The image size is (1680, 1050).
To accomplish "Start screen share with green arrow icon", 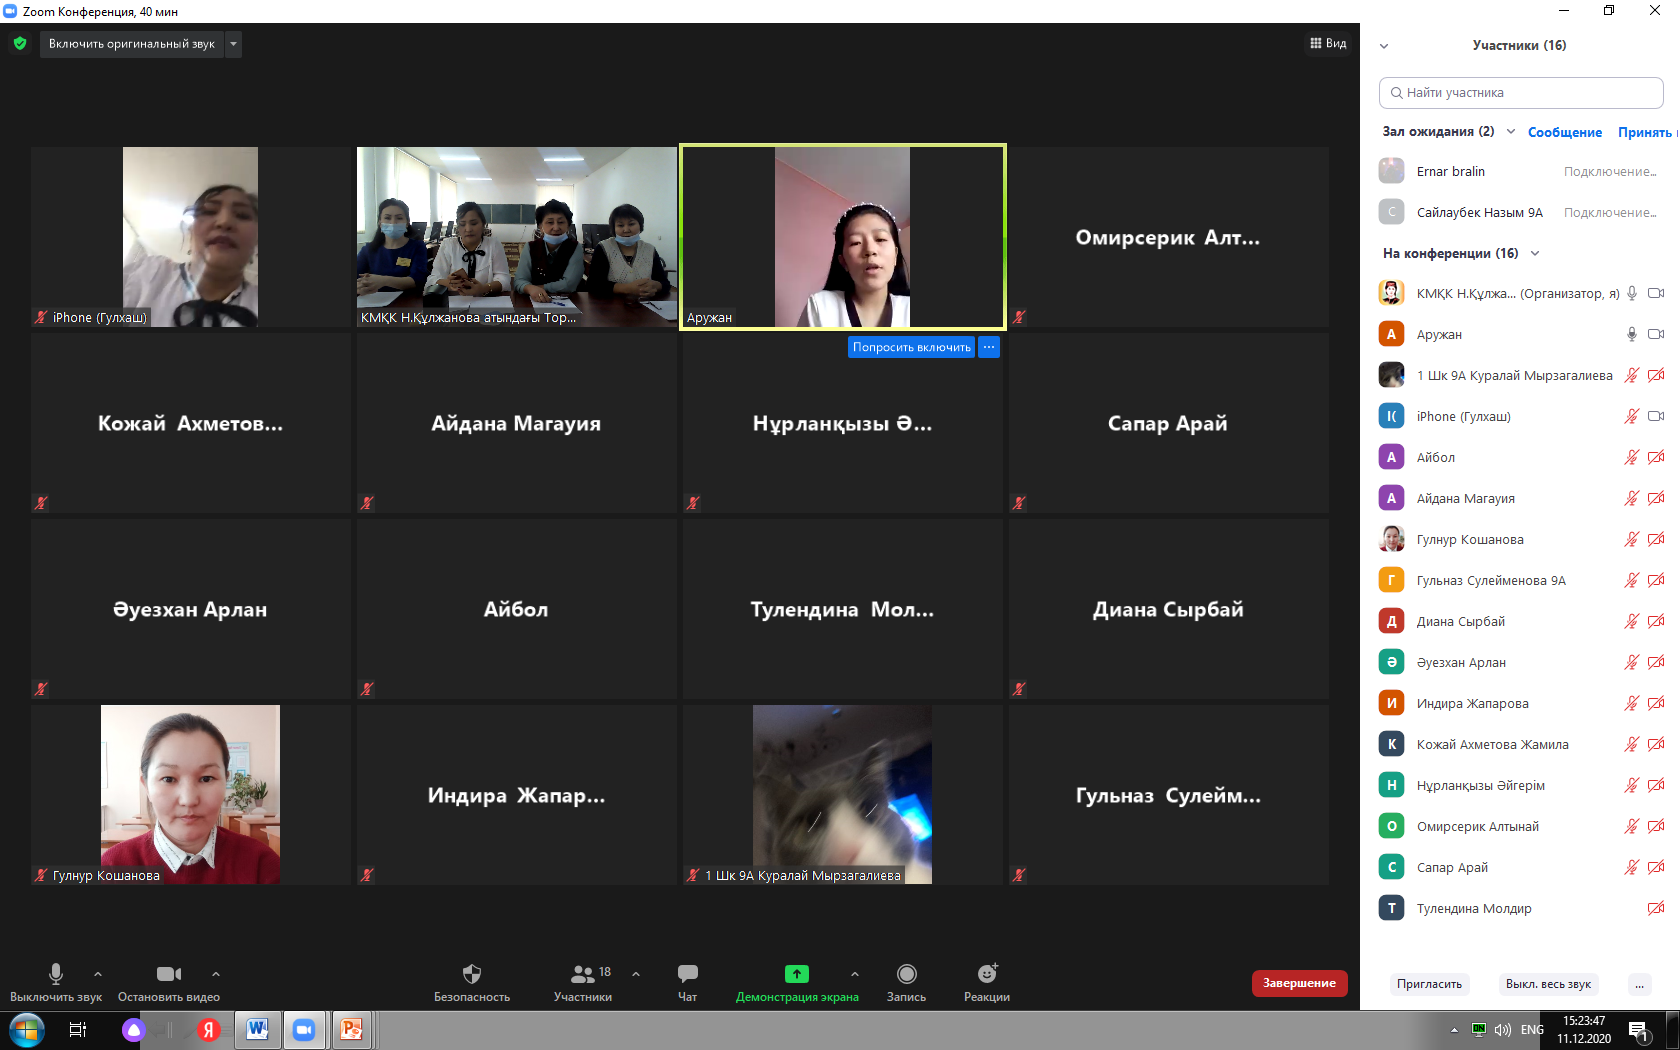I will click(796, 974).
